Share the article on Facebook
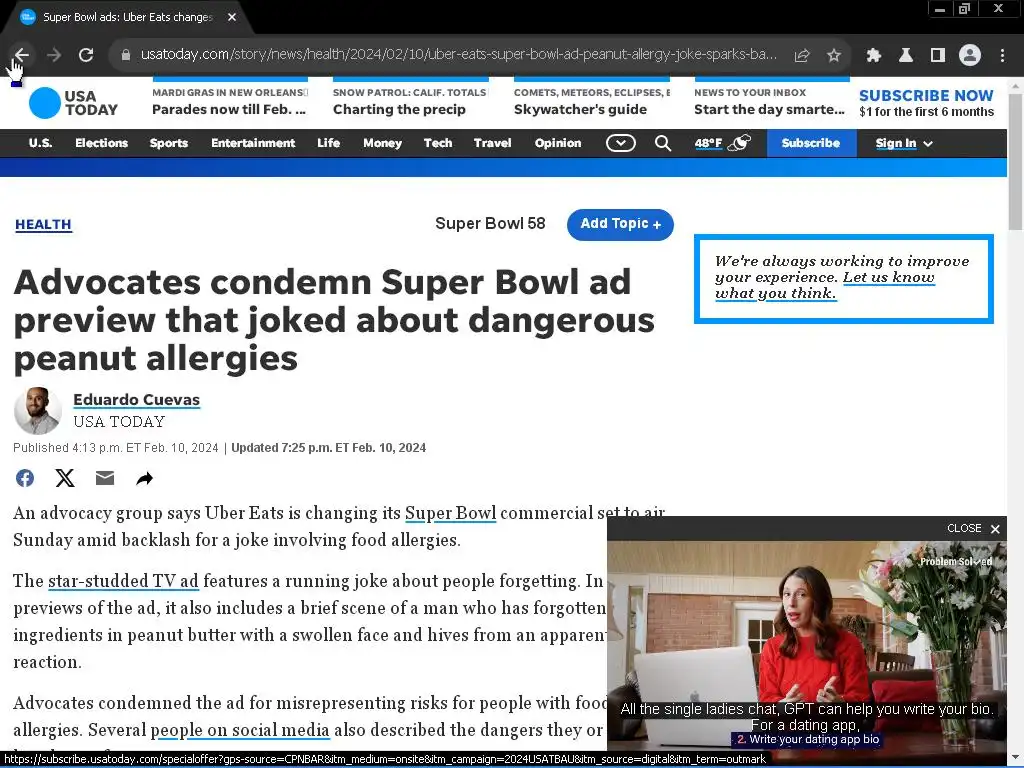1024x768 pixels. coord(25,478)
